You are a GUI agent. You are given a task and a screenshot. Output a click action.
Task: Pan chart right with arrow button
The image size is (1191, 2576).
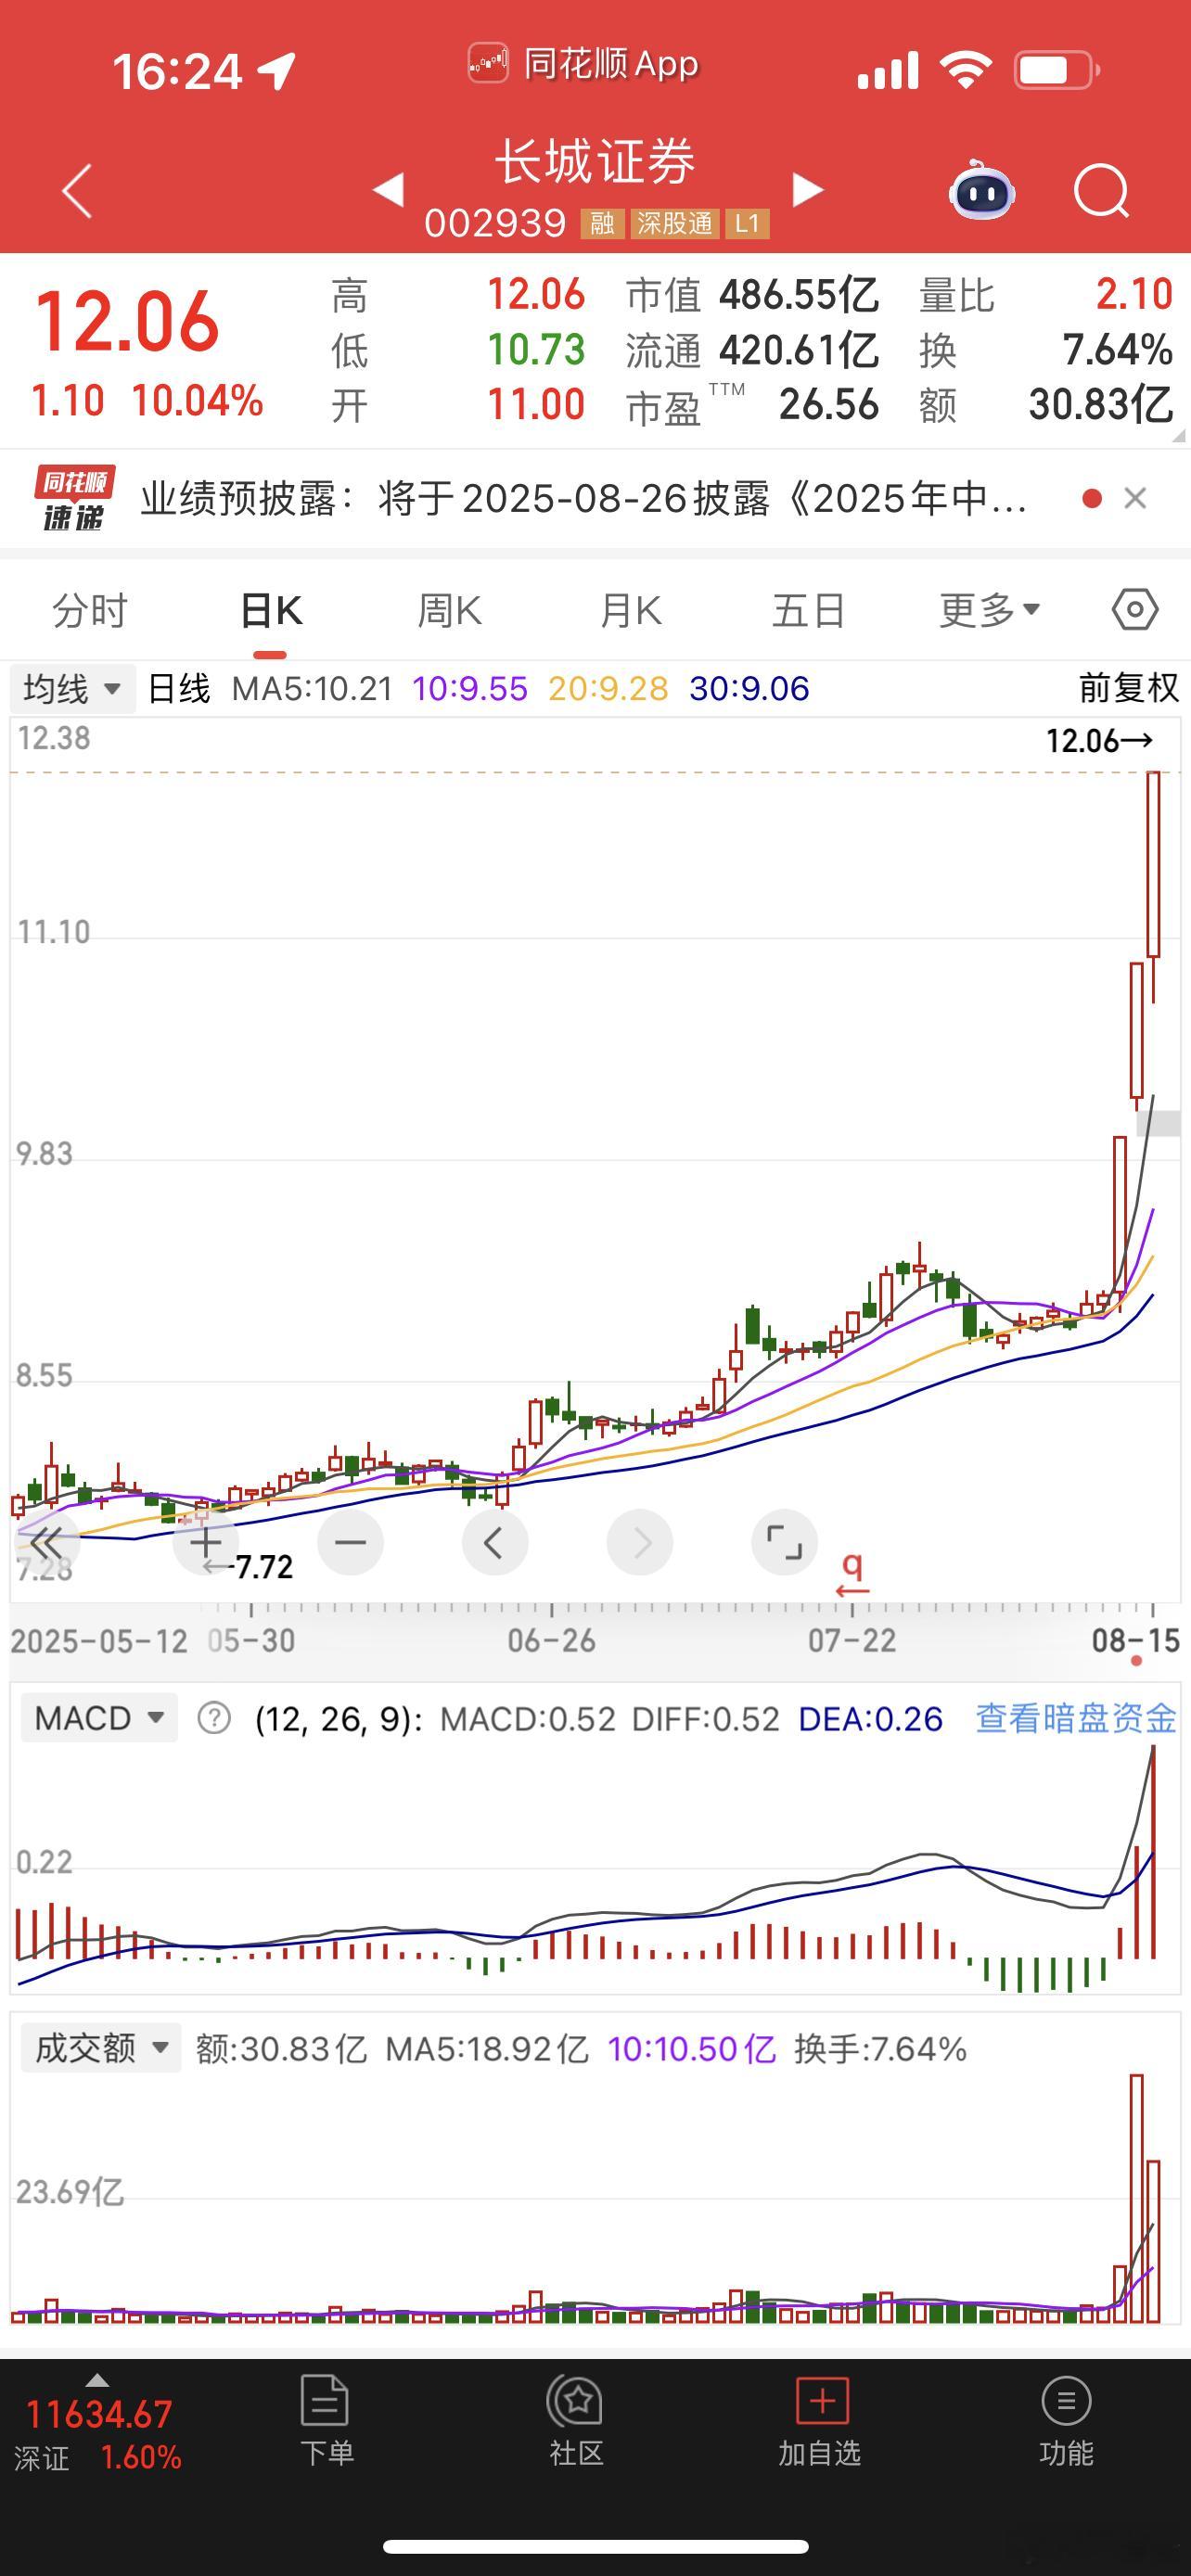639,1542
